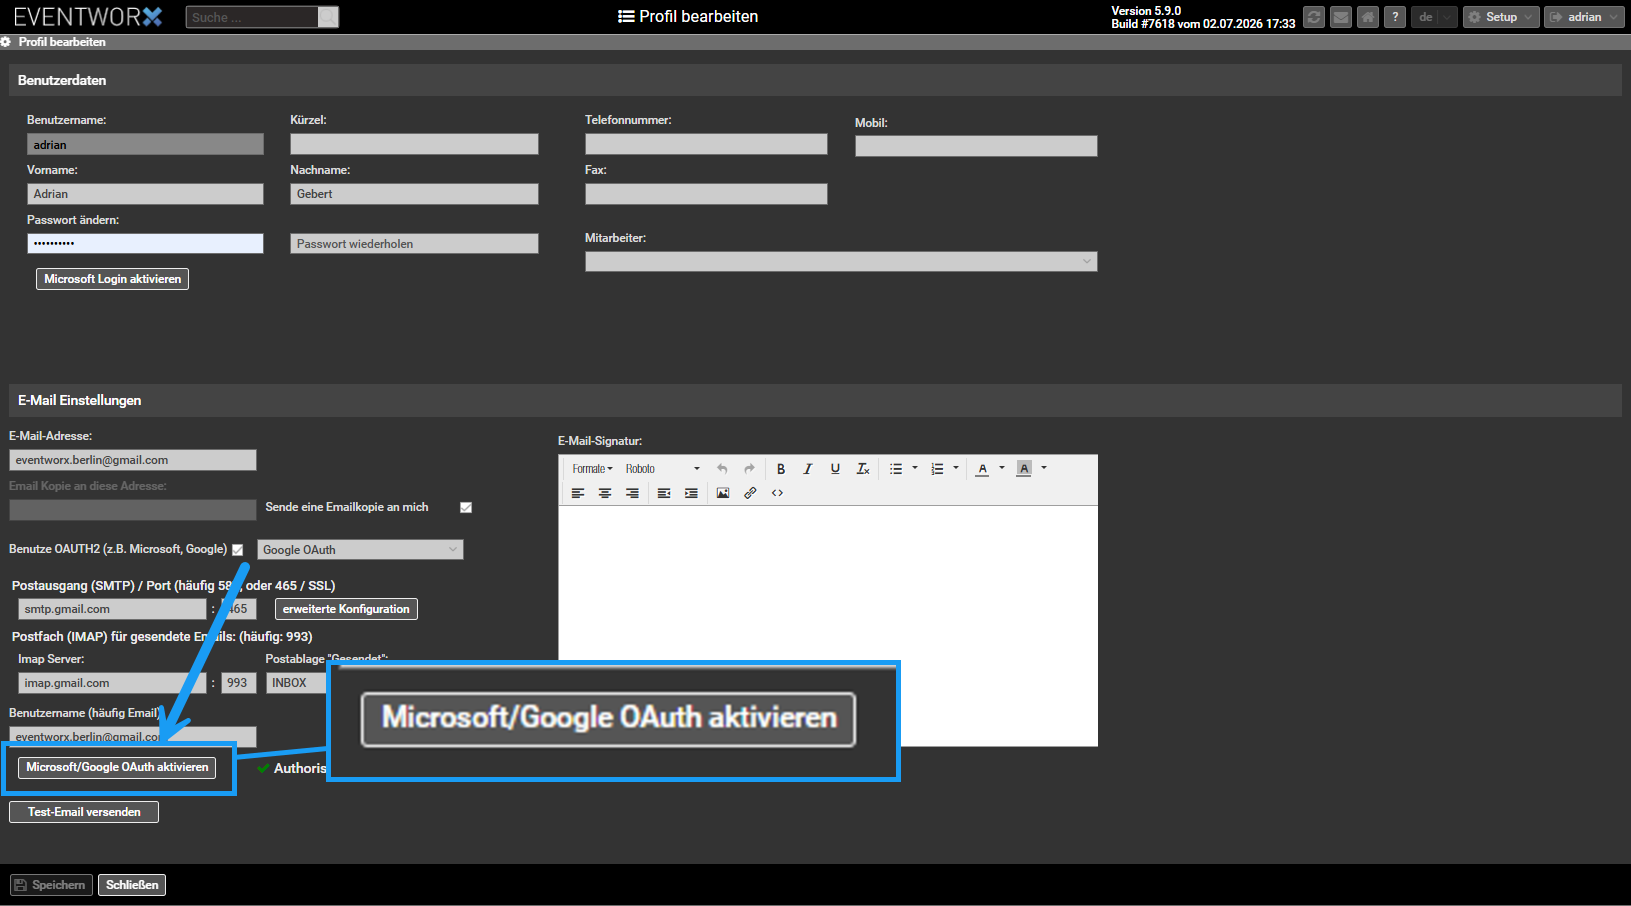Toggle 'Benutze OAUTH2' checkbox
Screen dimensions: 1631x906
pyautogui.click(x=238, y=550)
